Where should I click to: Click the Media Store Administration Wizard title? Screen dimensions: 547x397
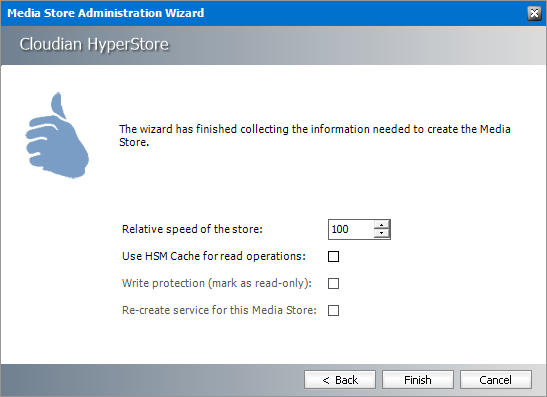tap(106, 13)
